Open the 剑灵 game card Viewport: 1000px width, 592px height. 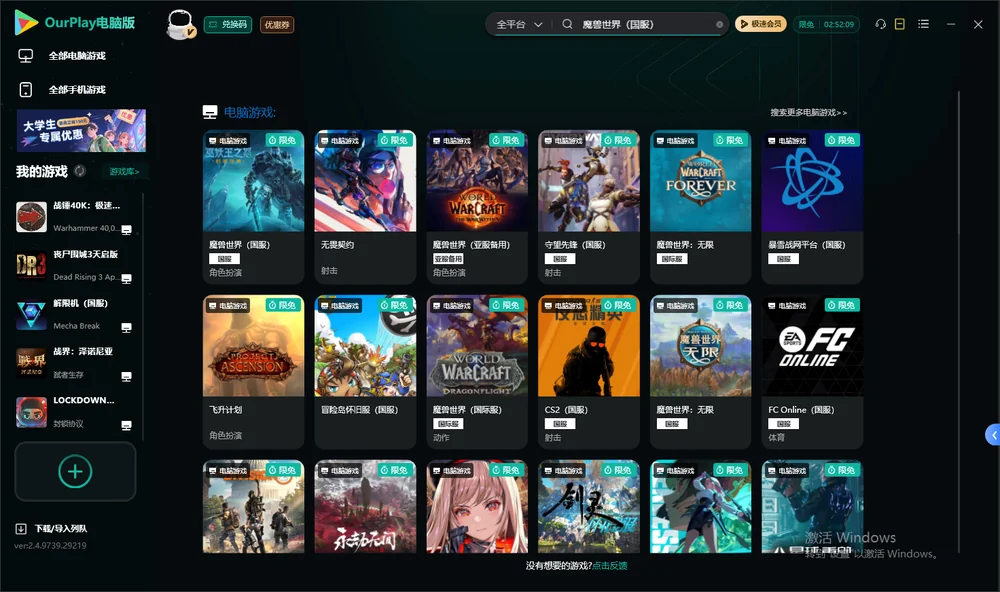click(x=589, y=507)
